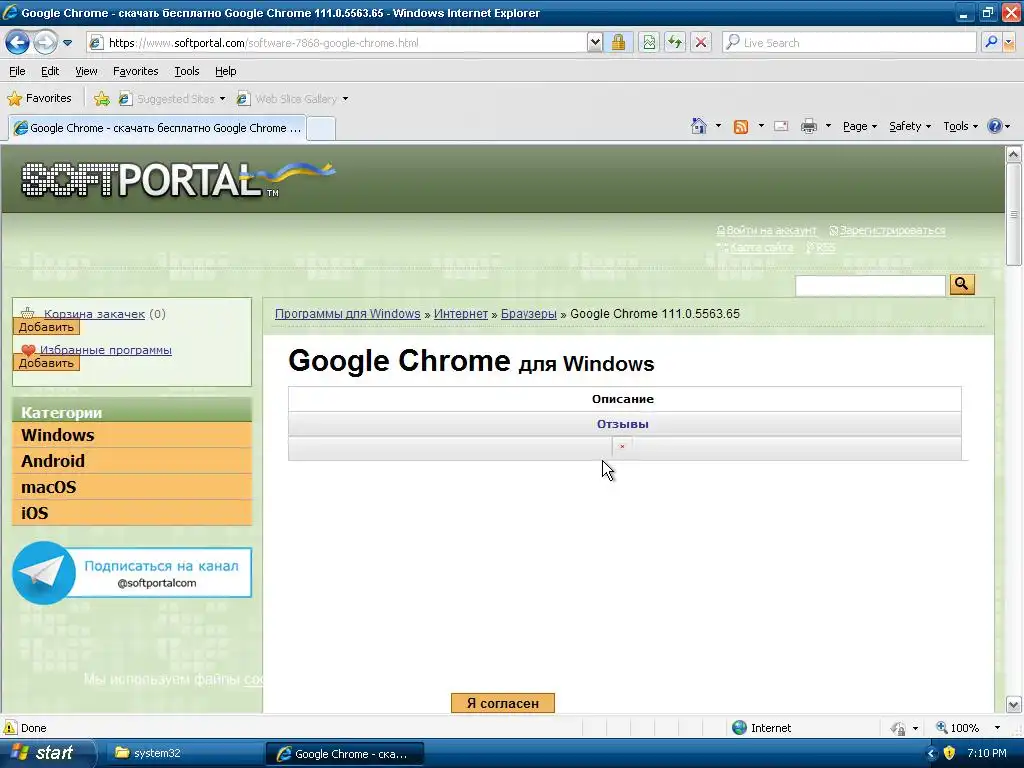Click the Read Mail envelope icon

click(781, 126)
